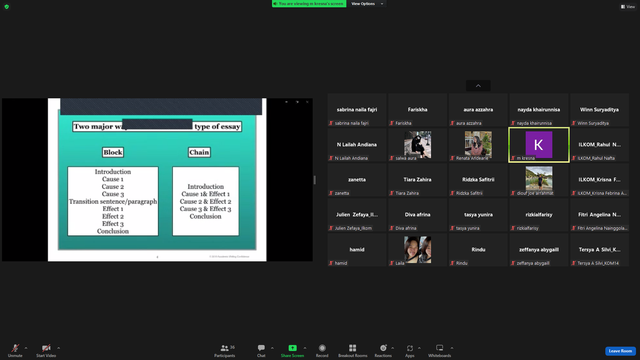Select the ILKOM_Krisna participant tile
This screenshot has width=640, height=360.
[599, 180]
